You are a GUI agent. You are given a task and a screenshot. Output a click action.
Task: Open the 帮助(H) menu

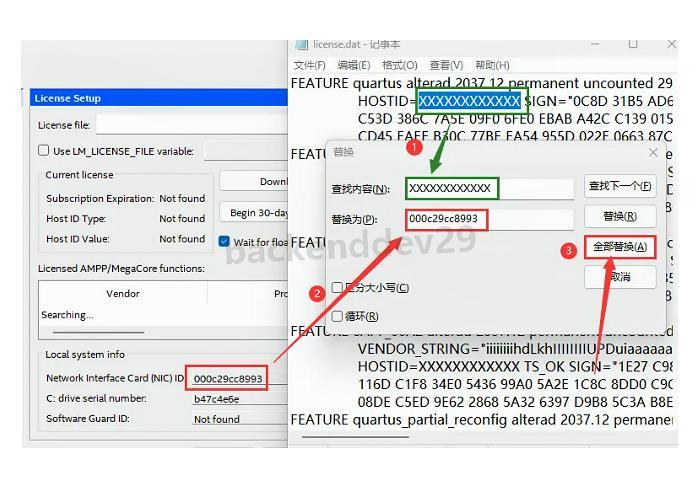tap(492, 65)
